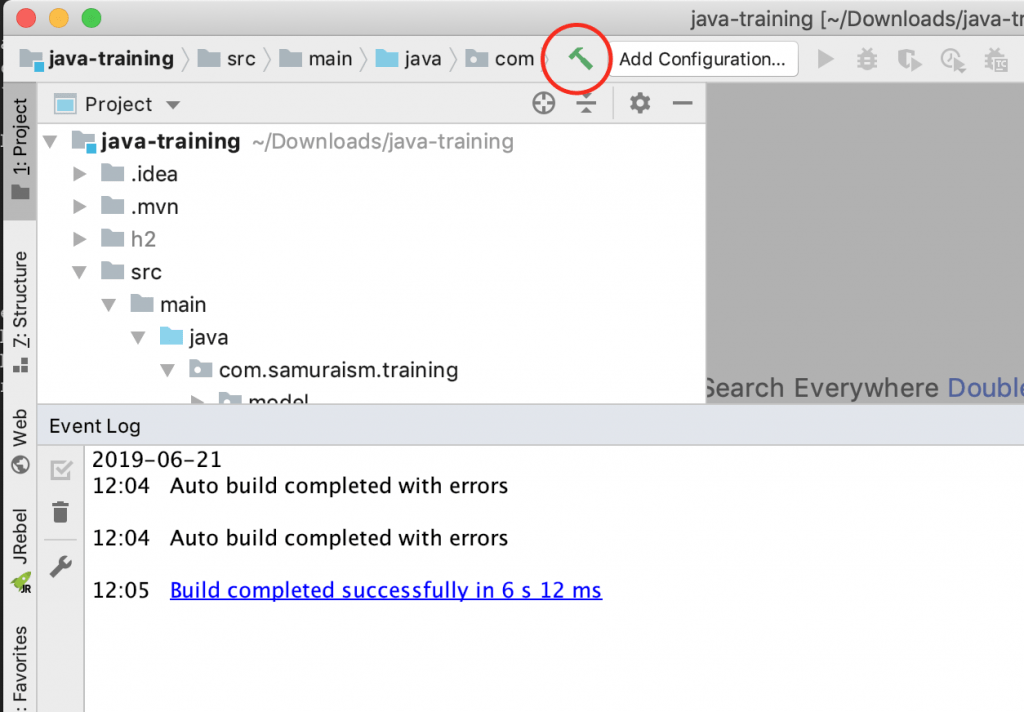Select the com.samuraism.training package
This screenshot has width=1024, height=712.
point(338,370)
